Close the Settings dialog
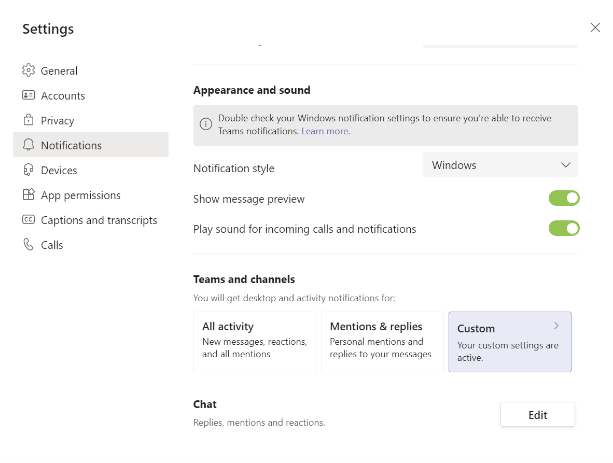Viewport: 613px width, 463px height. (x=595, y=27)
